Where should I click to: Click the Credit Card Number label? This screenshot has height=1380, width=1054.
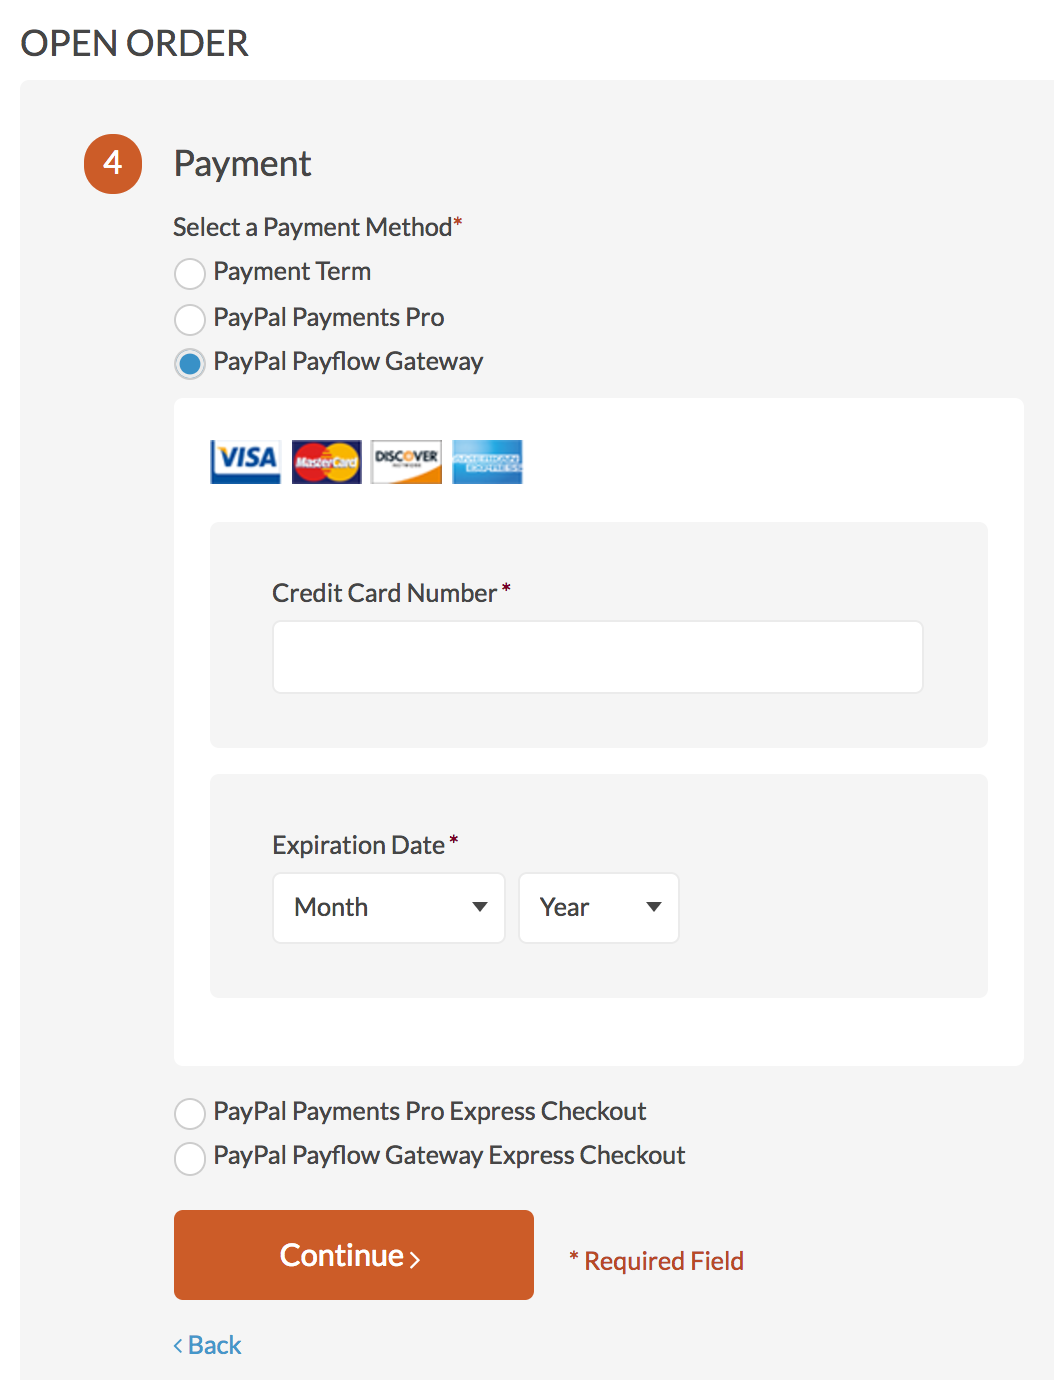(385, 593)
